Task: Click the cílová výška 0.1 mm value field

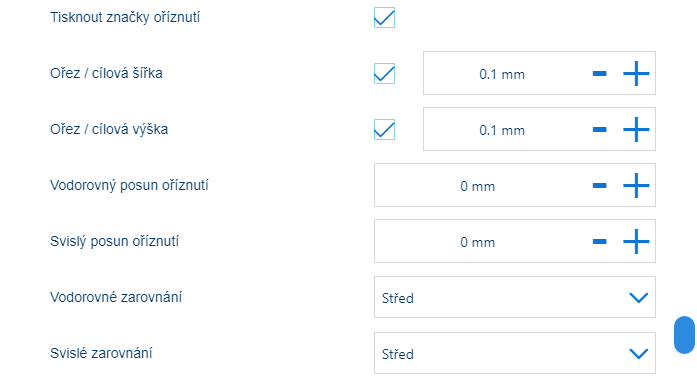Action: pyautogui.click(x=502, y=130)
